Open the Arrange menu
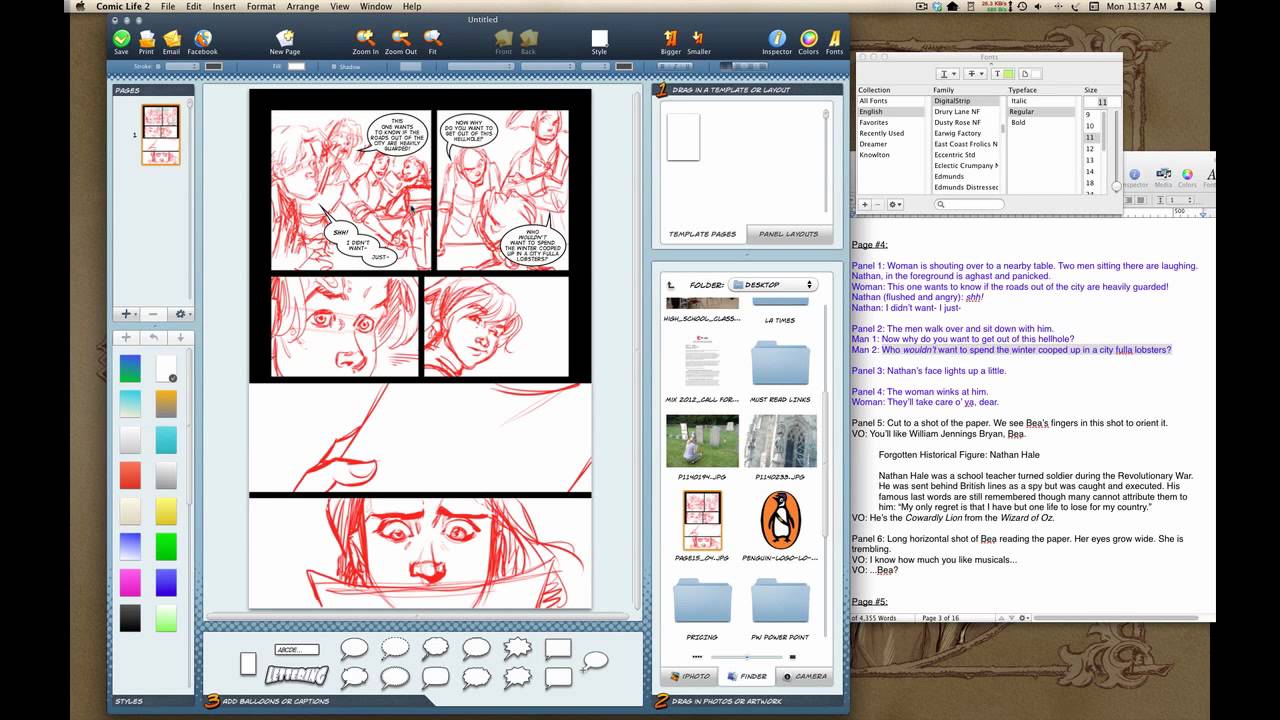This screenshot has width=1280, height=720. pyautogui.click(x=303, y=7)
